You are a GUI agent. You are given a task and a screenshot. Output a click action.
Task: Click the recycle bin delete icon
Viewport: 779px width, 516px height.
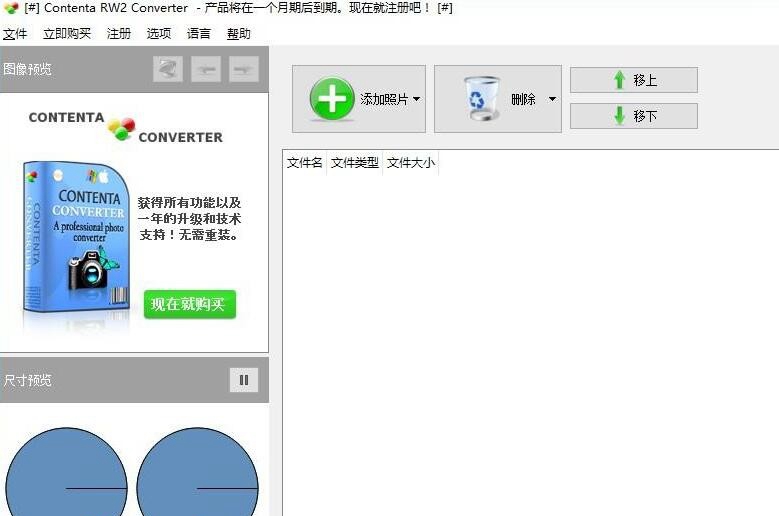click(480, 98)
